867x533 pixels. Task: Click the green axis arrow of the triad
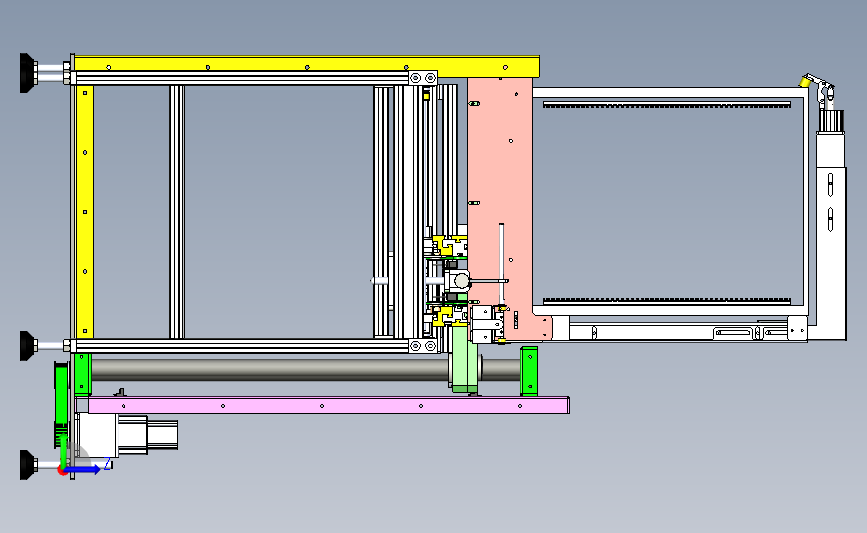pyautogui.click(x=63, y=451)
